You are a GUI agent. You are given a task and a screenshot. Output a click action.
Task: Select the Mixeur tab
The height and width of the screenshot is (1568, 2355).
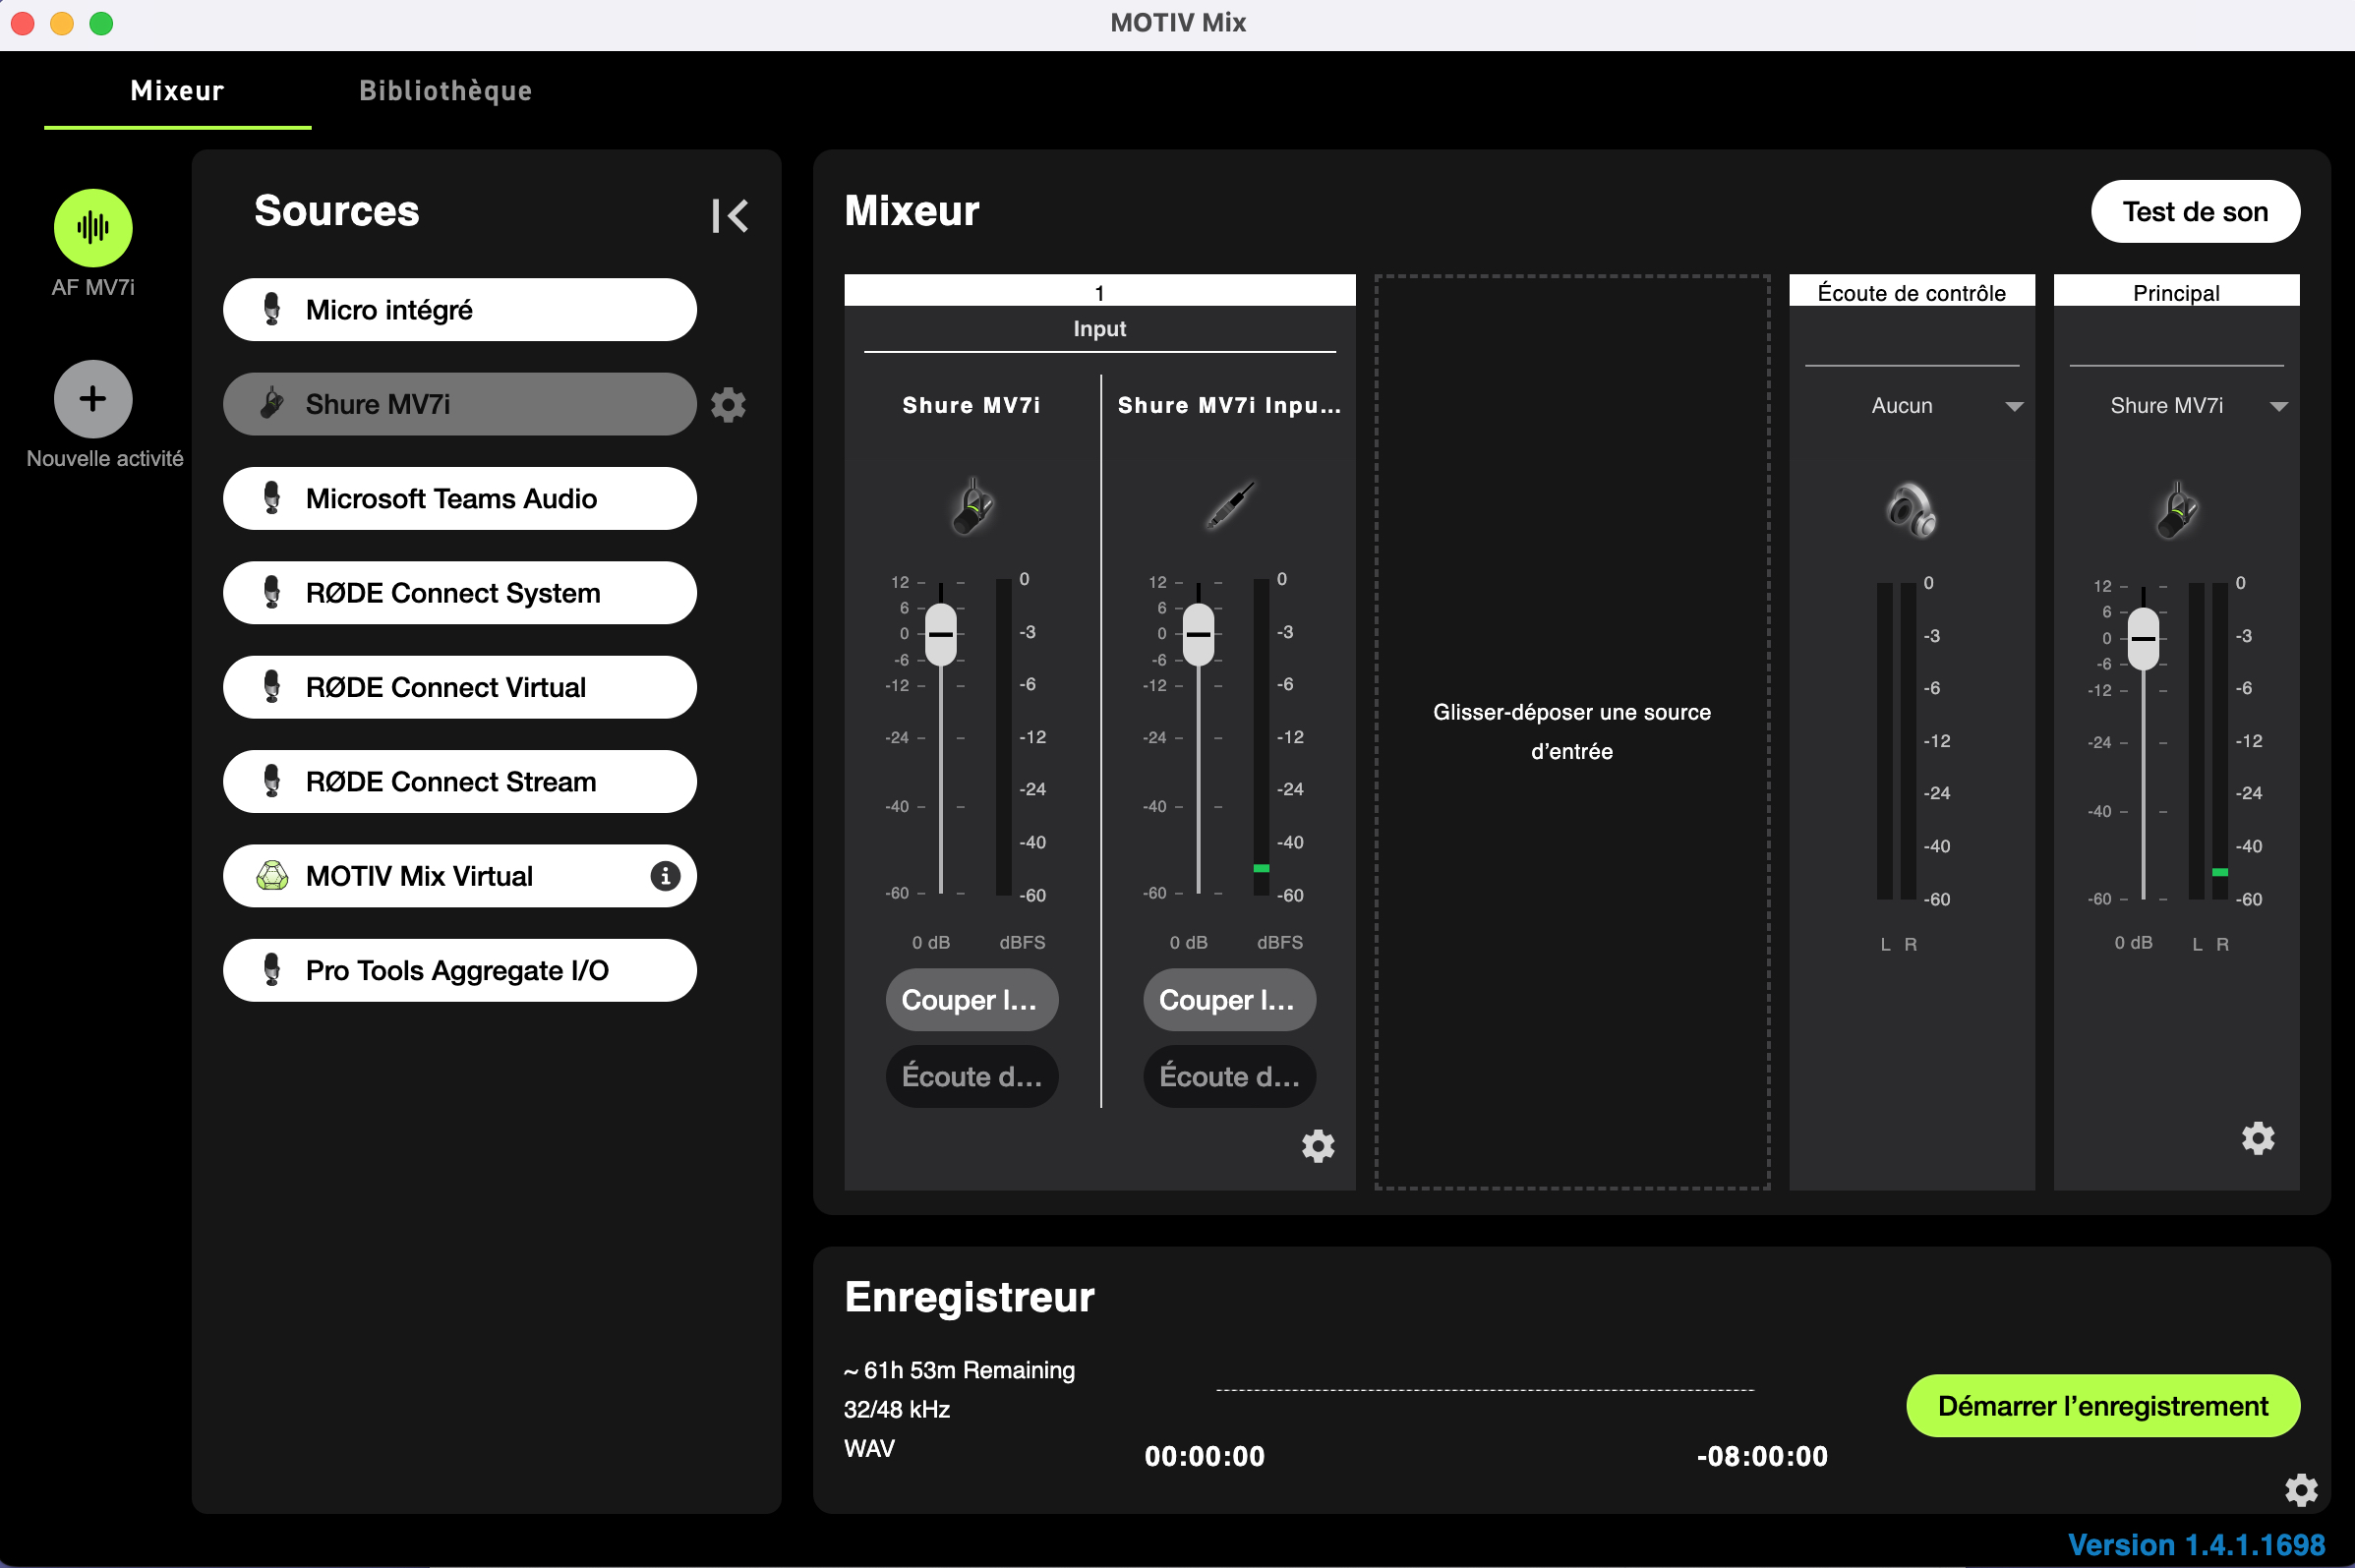[176, 91]
